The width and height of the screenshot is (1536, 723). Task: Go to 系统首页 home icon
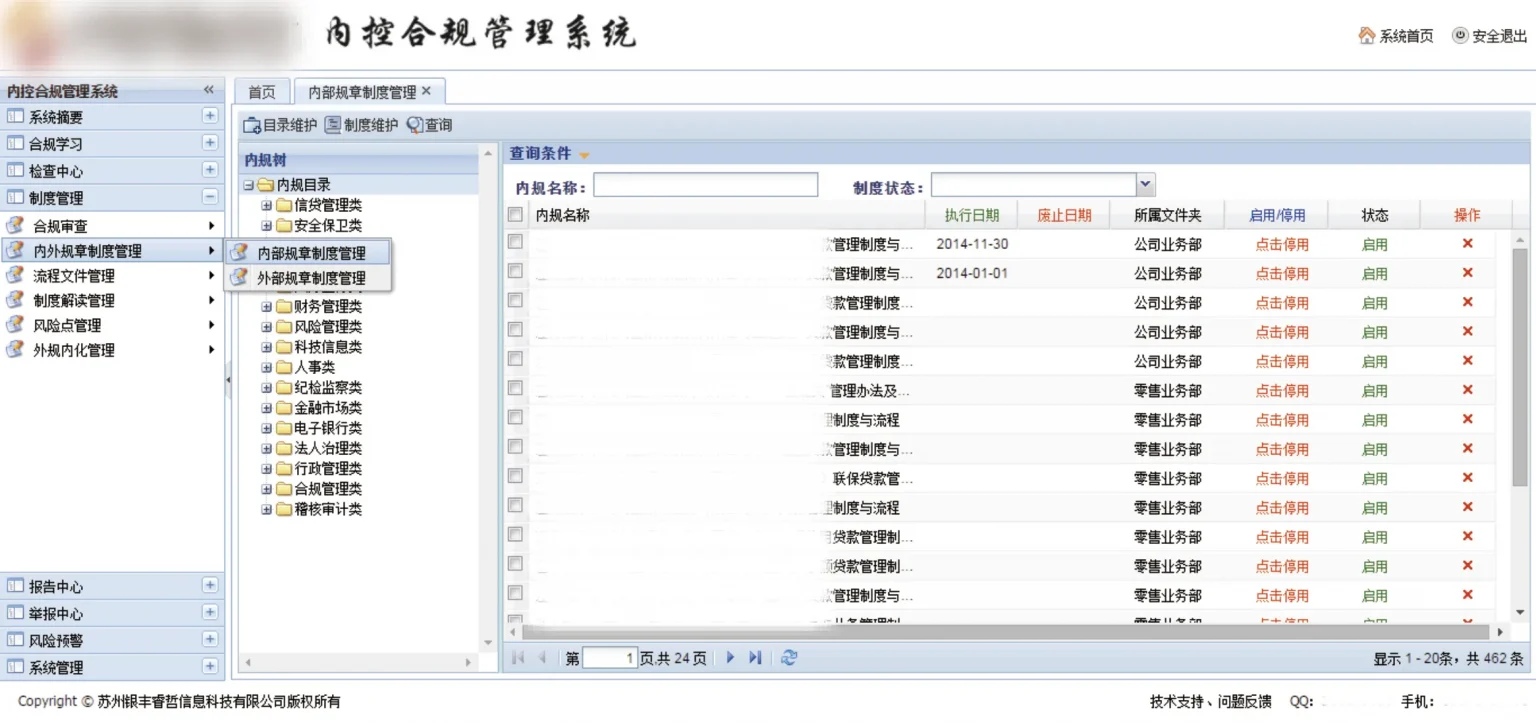click(1367, 36)
